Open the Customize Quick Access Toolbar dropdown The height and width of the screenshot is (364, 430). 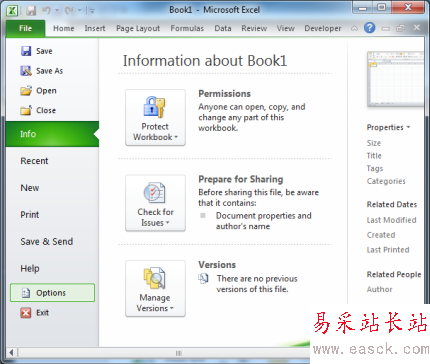(x=92, y=11)
